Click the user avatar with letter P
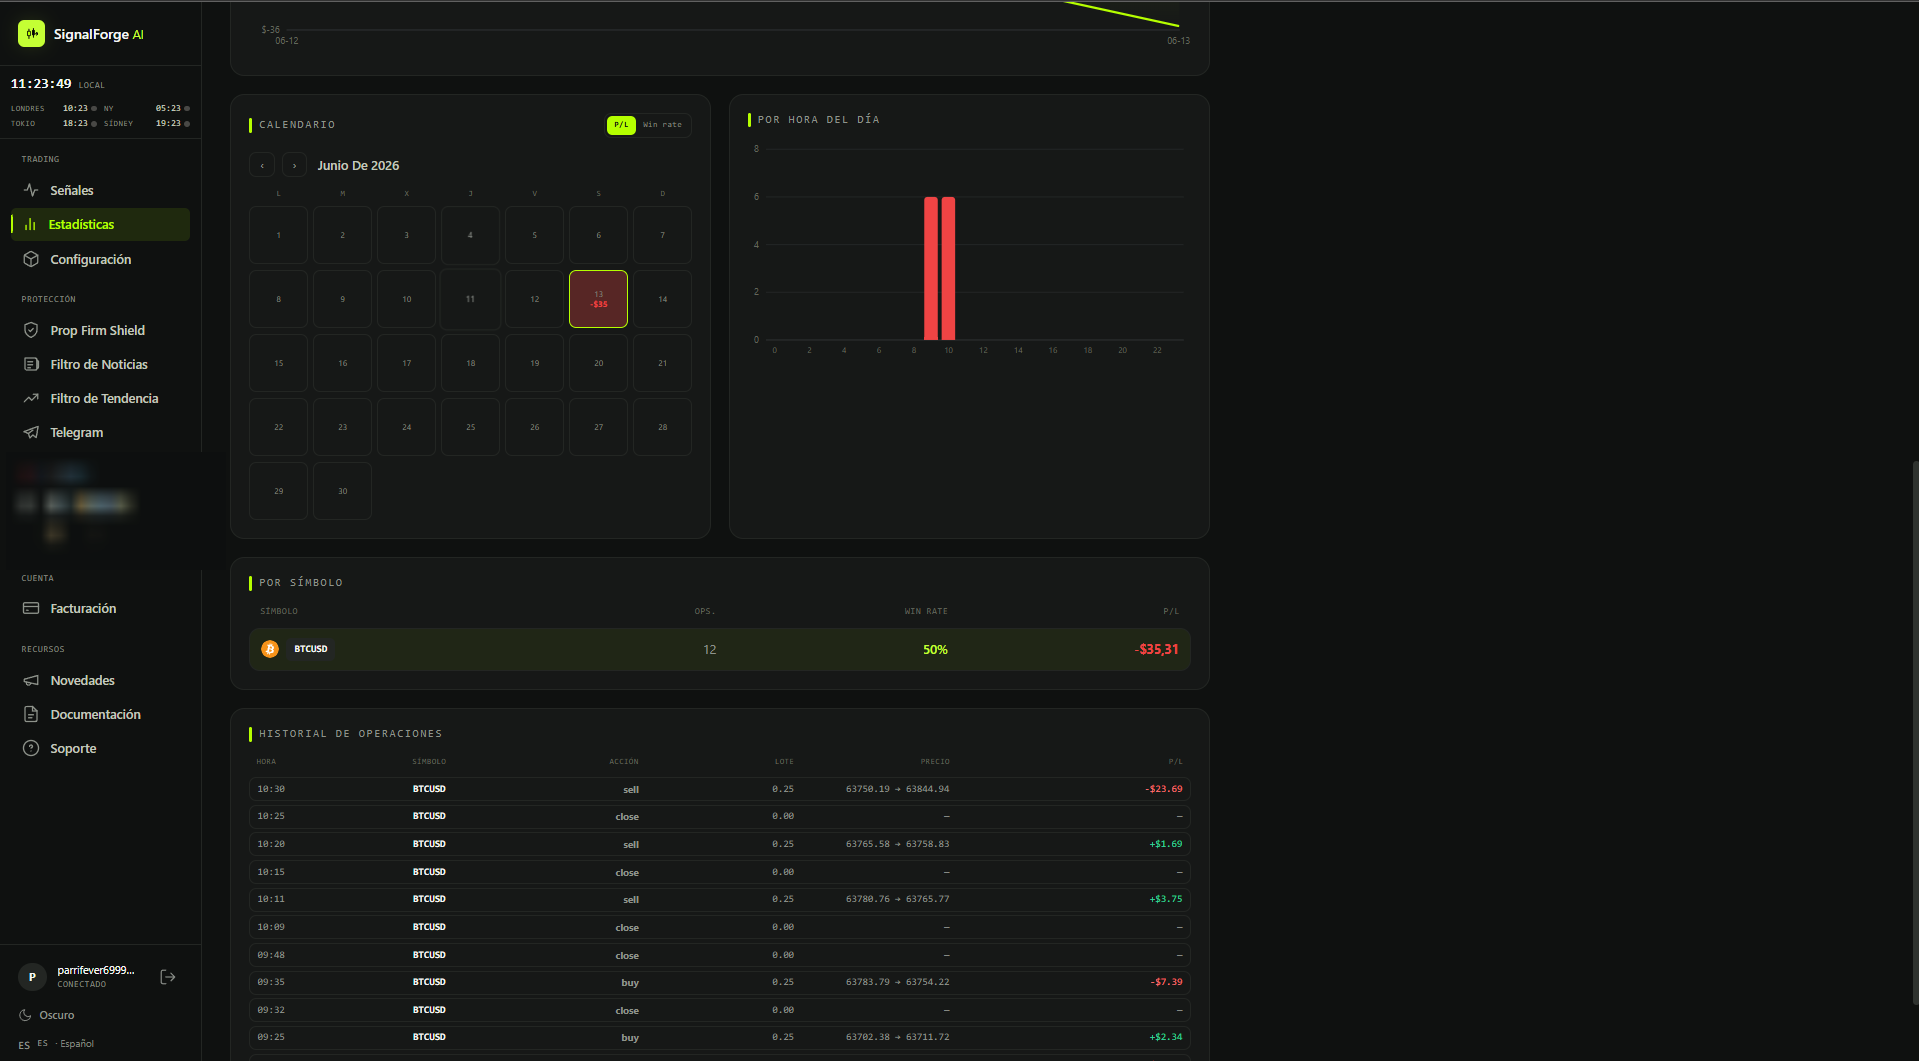 [32, 977]
